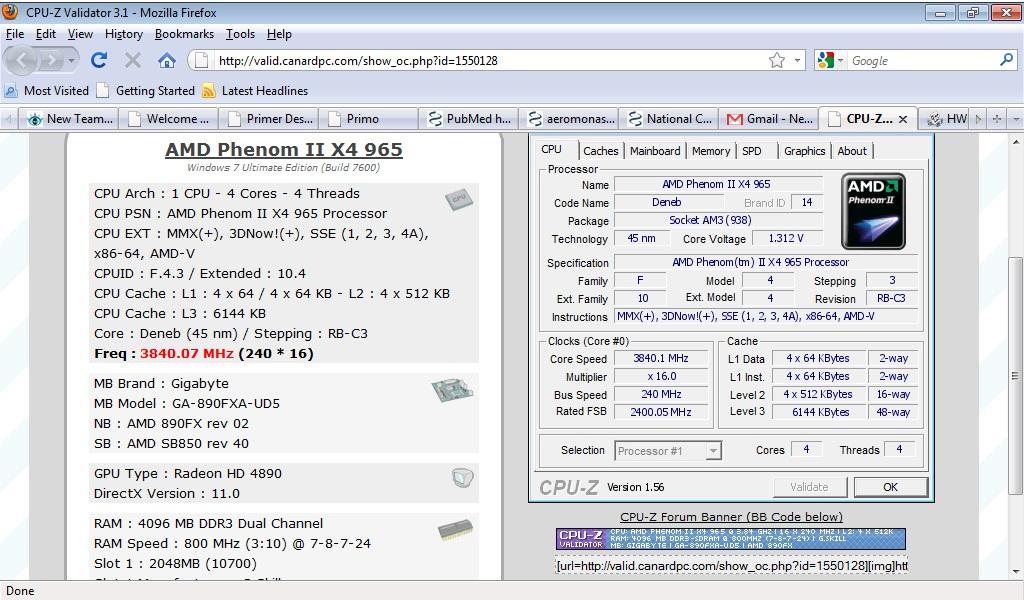Open the Edit menu

tap(46, 34)
